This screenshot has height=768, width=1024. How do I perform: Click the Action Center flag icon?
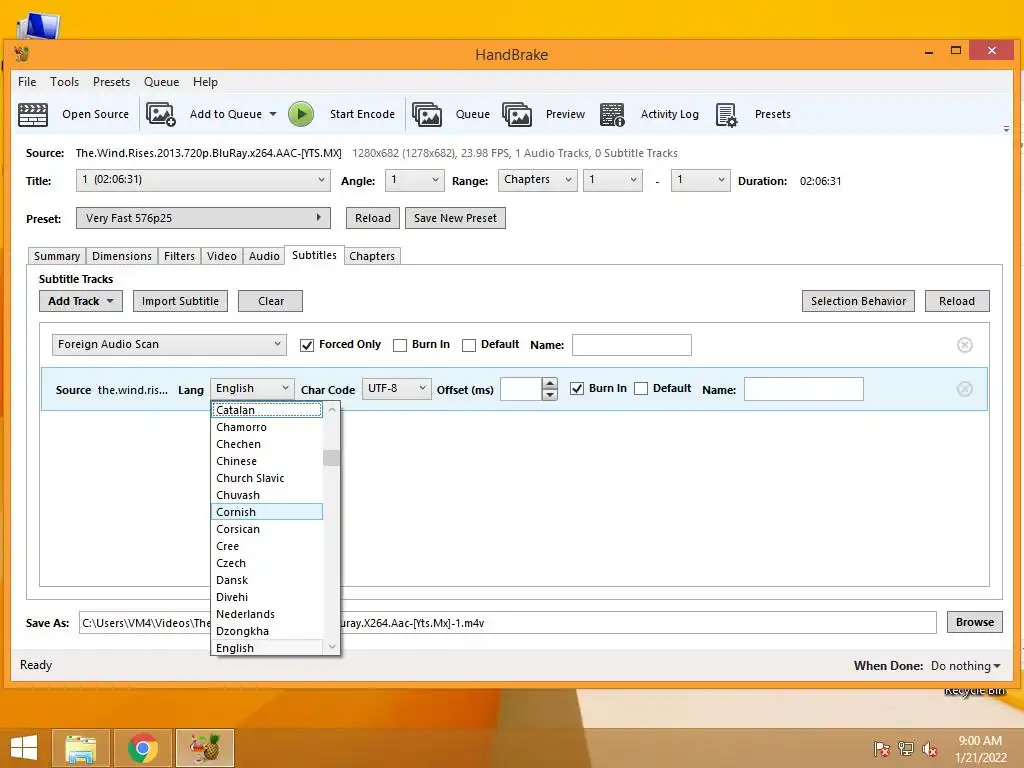pyautogui.click(x=882, y=748)
